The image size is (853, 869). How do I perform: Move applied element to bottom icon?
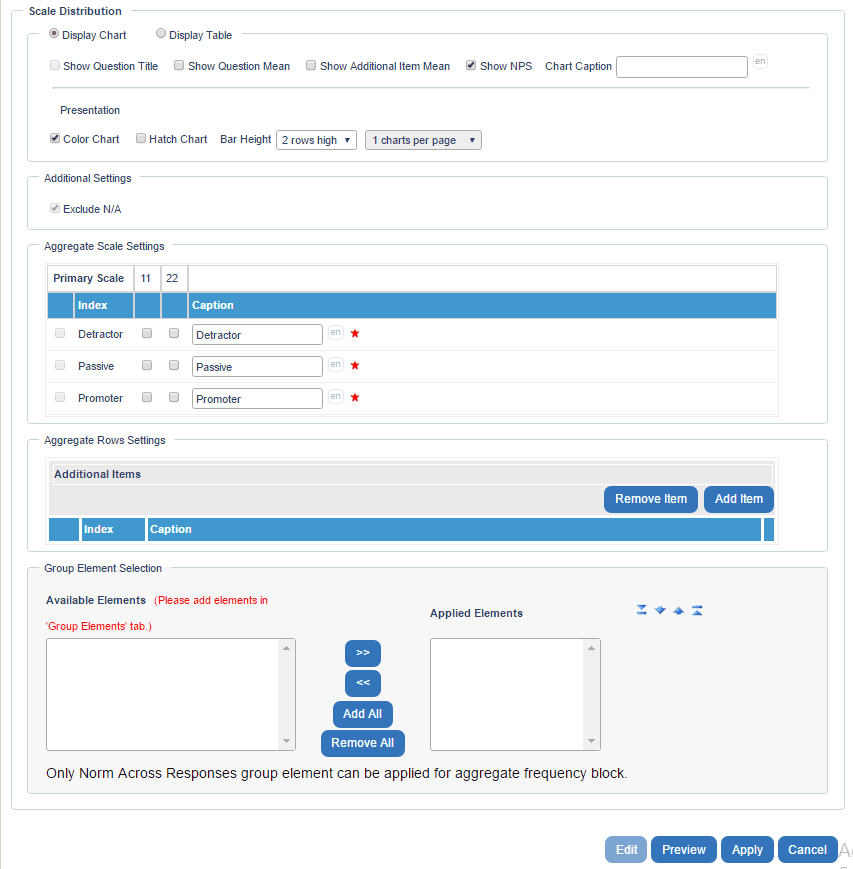641,610
